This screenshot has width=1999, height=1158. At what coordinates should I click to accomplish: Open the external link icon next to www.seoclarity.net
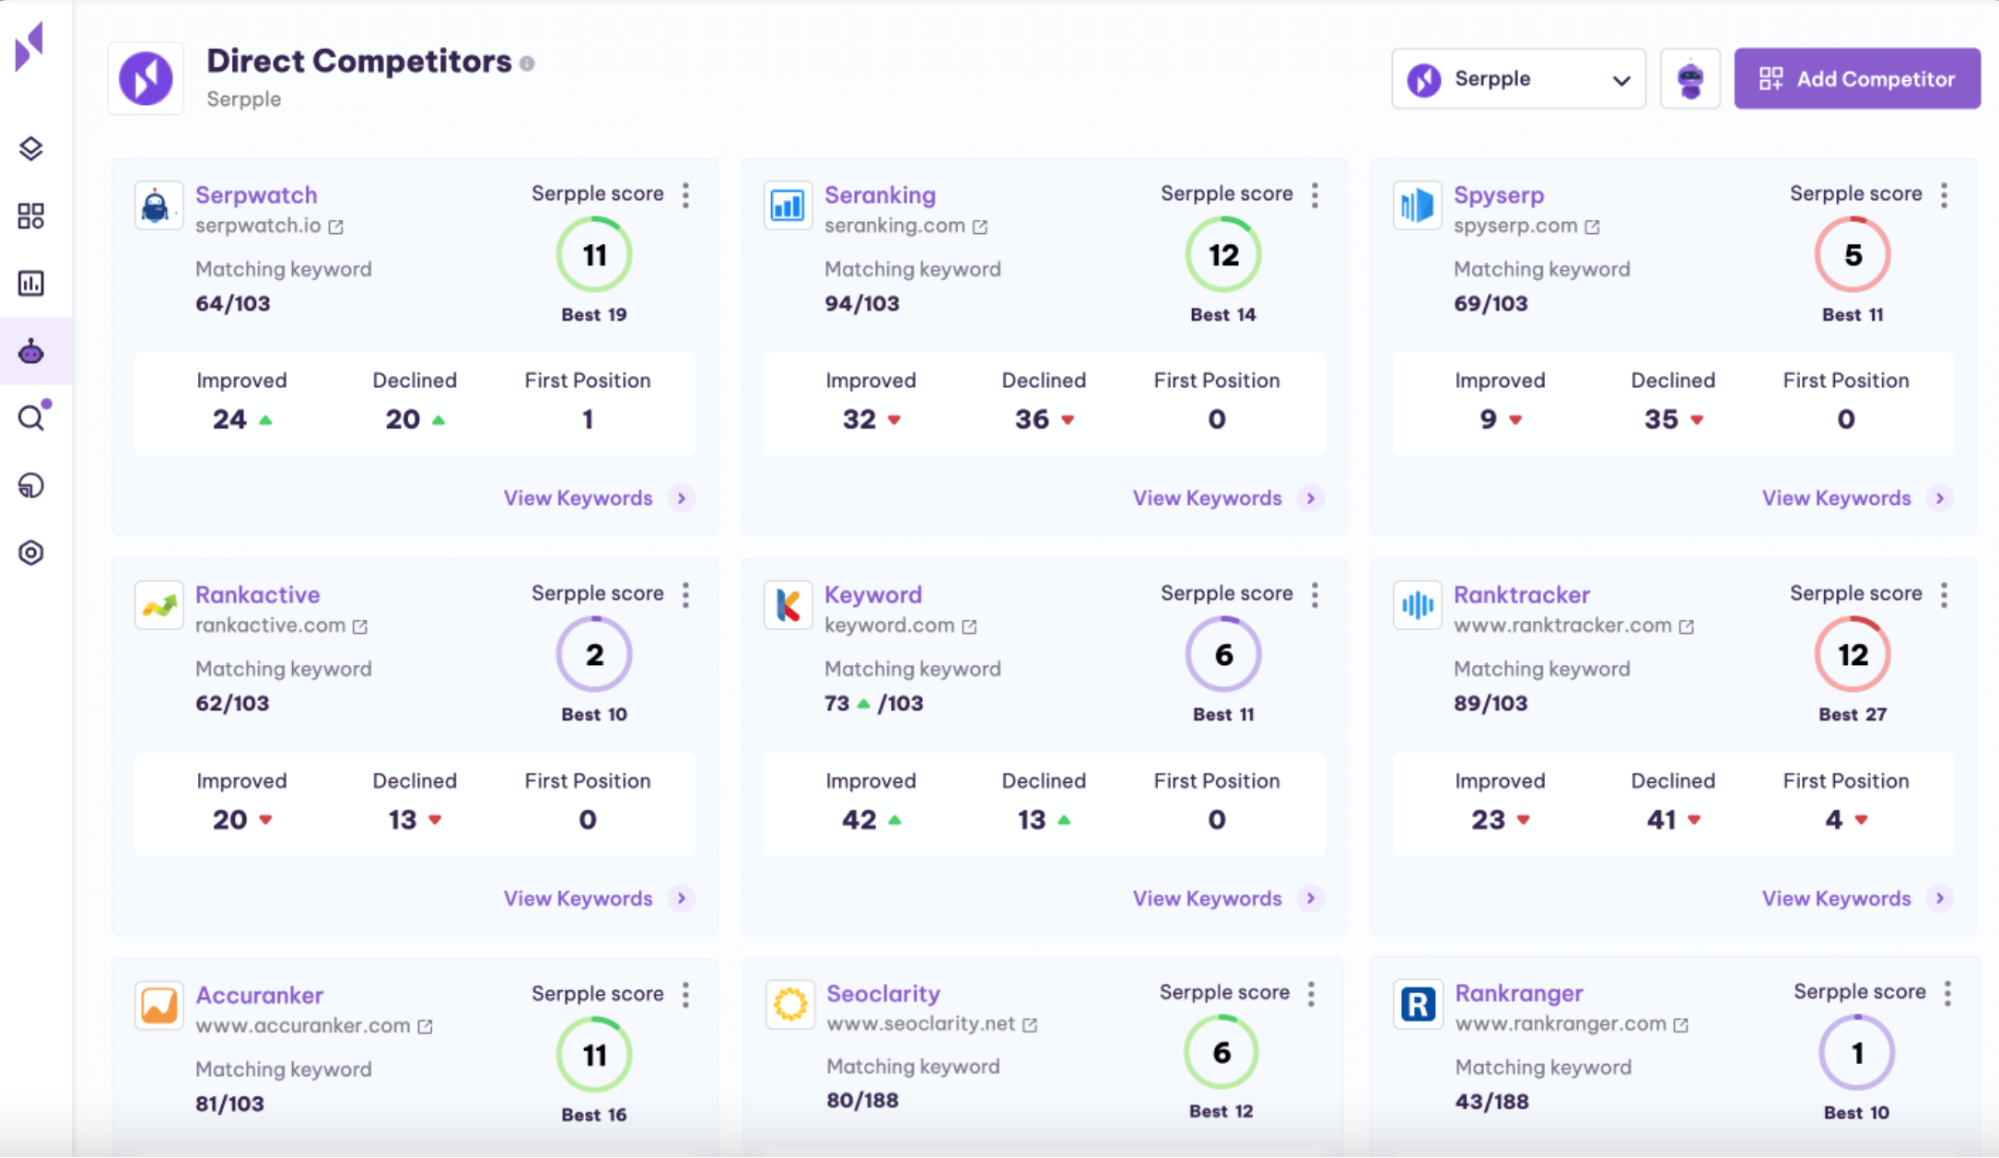(x=1030, y=1024)
